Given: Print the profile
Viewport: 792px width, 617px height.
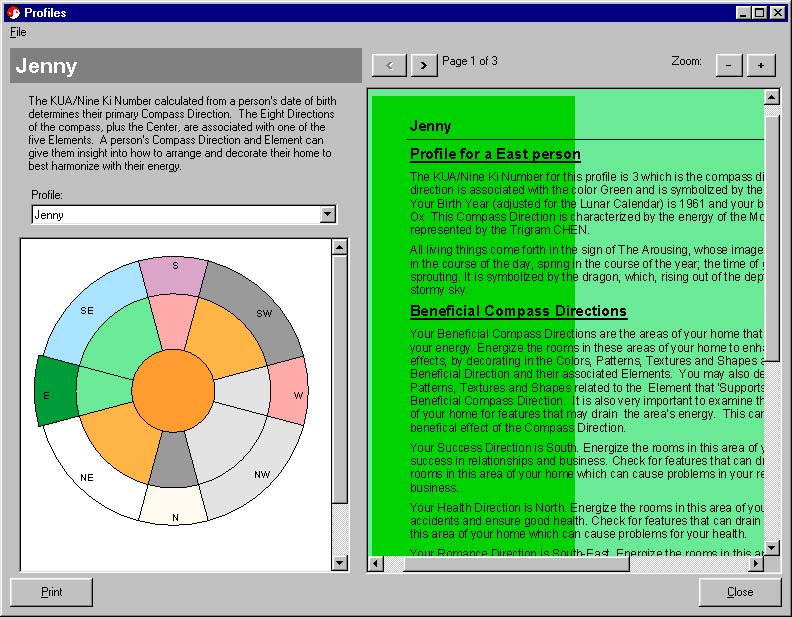Looking at the screenshot, I should coord(52,592).
